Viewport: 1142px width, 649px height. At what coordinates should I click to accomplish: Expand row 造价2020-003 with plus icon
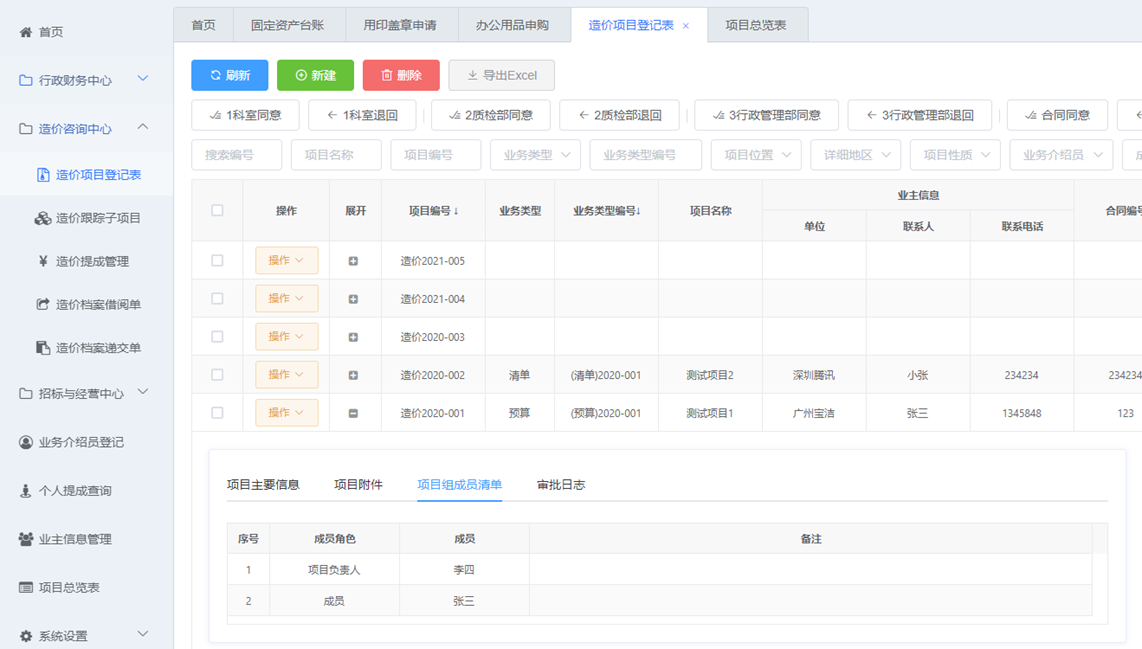point(353,337)
